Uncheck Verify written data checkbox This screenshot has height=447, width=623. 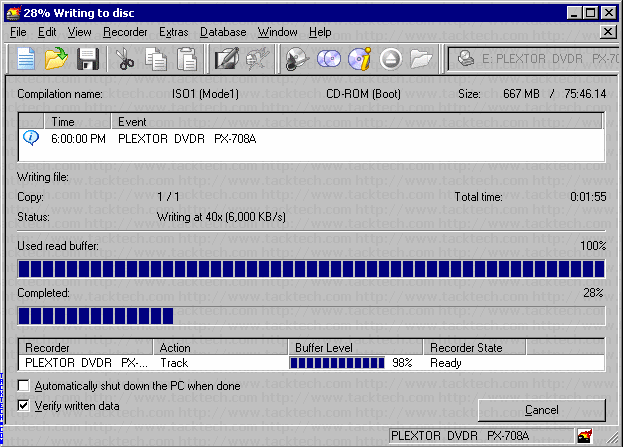tap(24, 405)
